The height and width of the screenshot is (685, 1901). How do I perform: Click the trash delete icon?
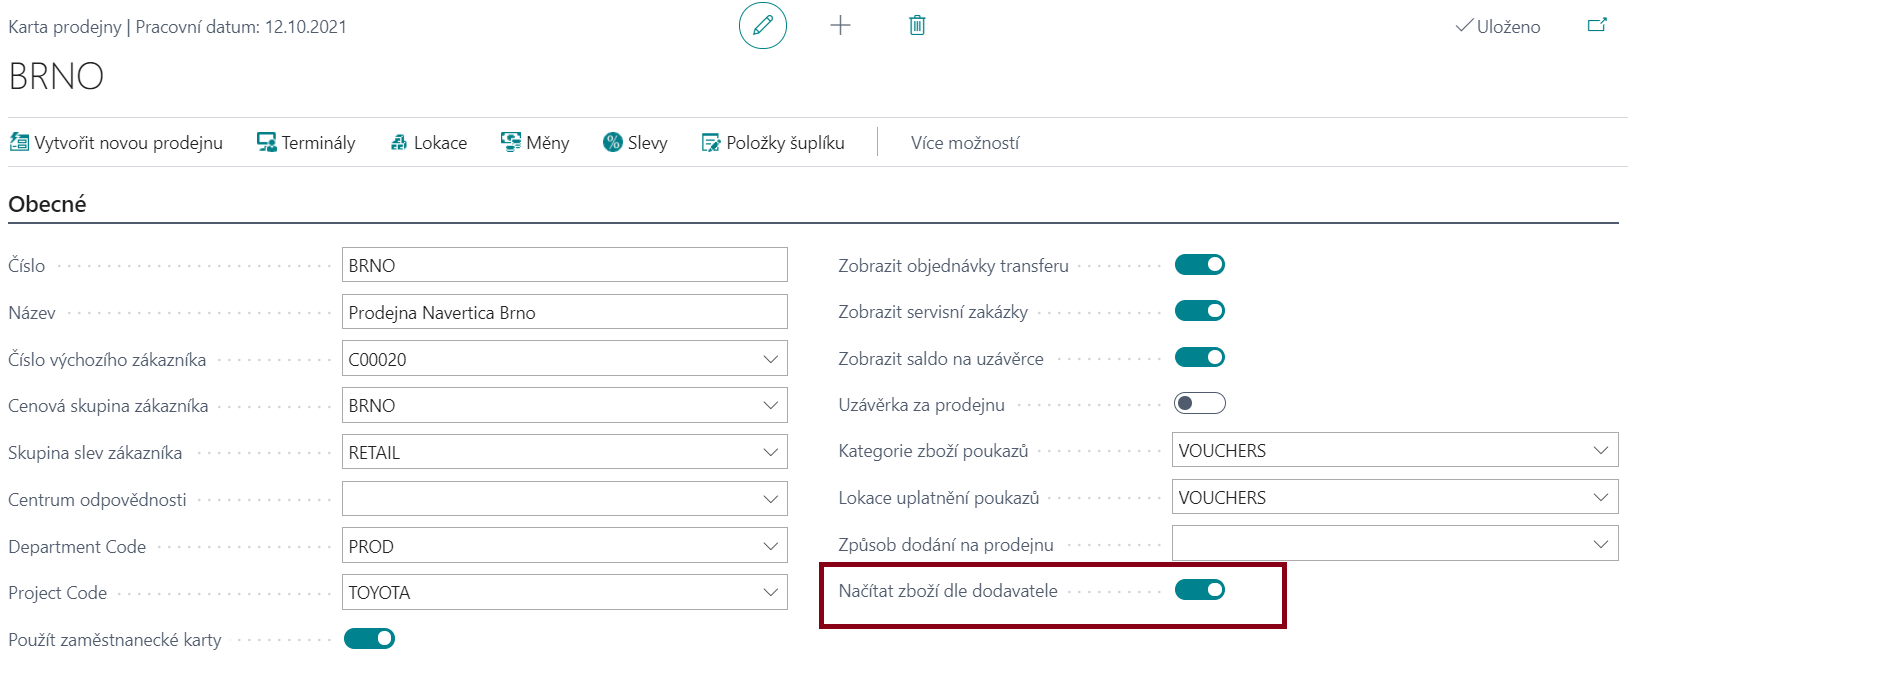pos(917,26)
